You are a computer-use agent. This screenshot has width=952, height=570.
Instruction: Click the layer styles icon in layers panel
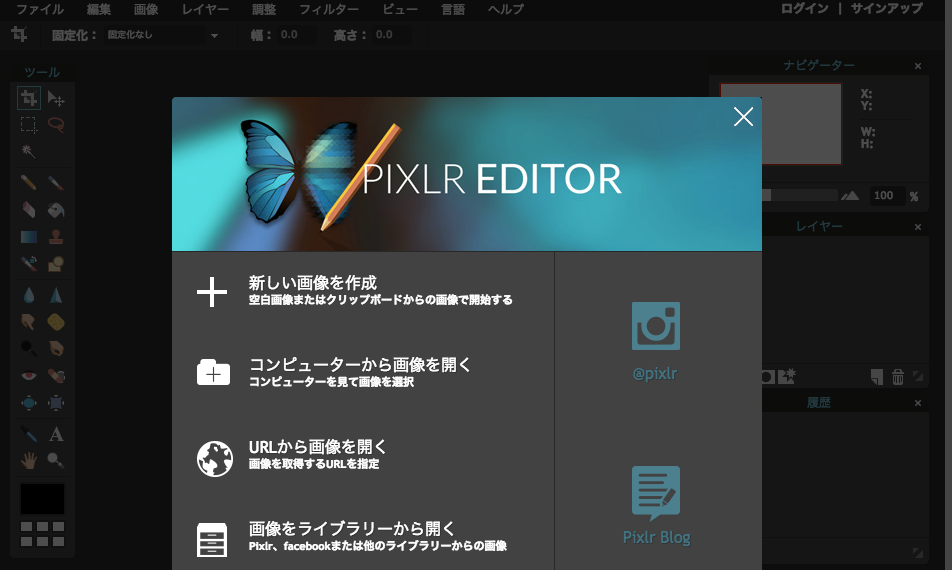787,376
